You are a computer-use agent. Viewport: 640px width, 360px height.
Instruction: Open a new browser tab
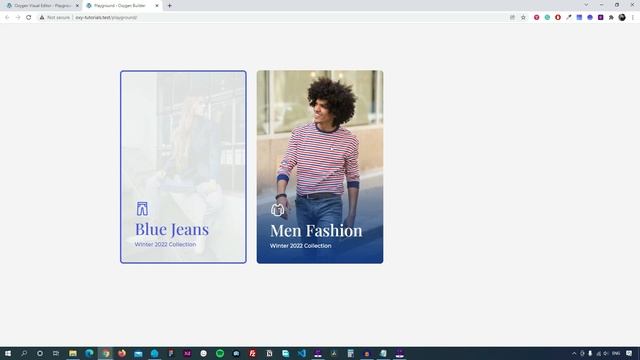point(169,6)
